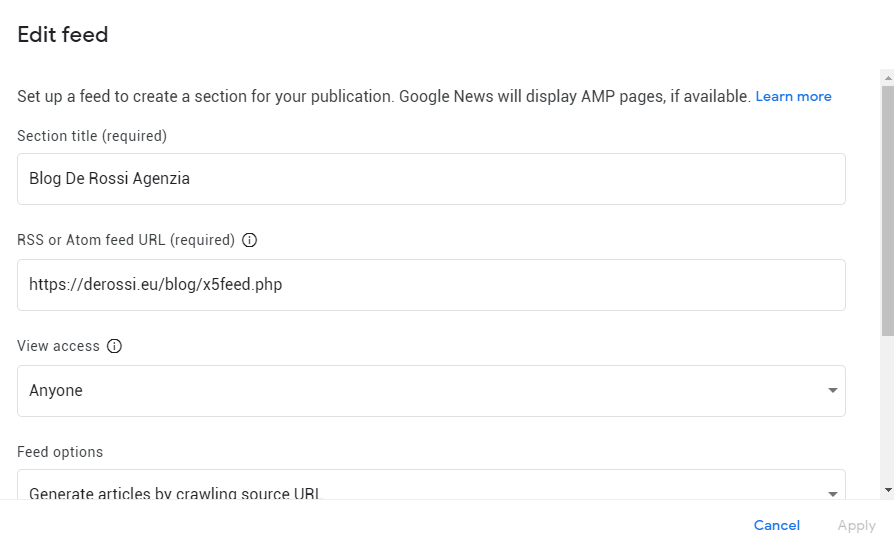This screenshot has height=552, width=894.
Task: Click the "Section title (required)" label
Action: (92, 135)
